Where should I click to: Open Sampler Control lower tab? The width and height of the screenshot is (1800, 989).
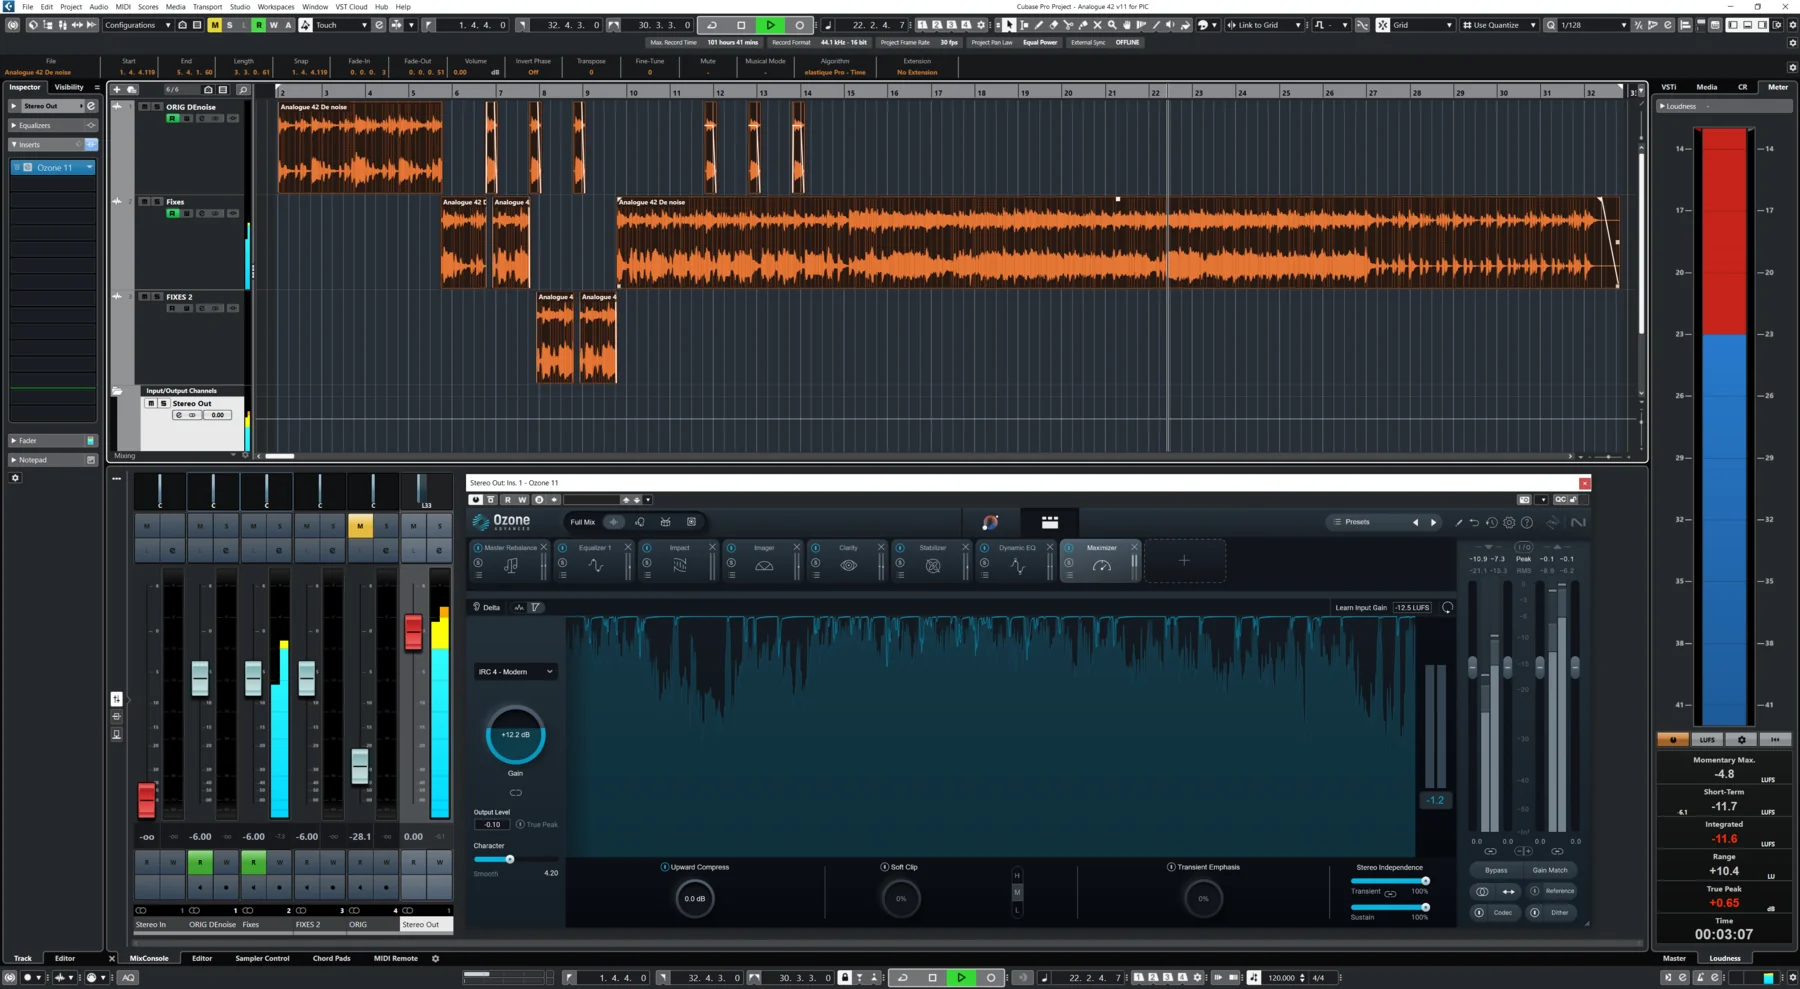point(262,958)
